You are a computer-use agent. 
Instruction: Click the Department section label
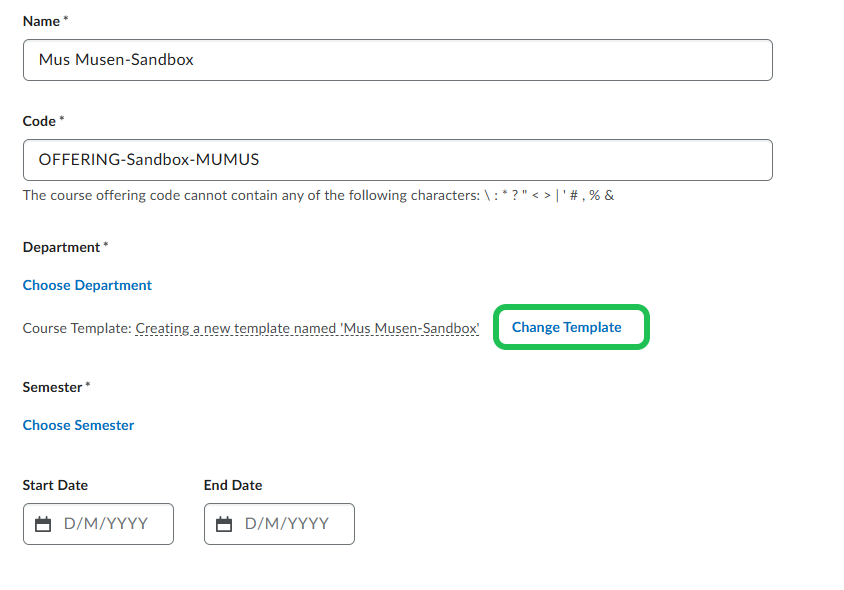click(x=61, y=247)
